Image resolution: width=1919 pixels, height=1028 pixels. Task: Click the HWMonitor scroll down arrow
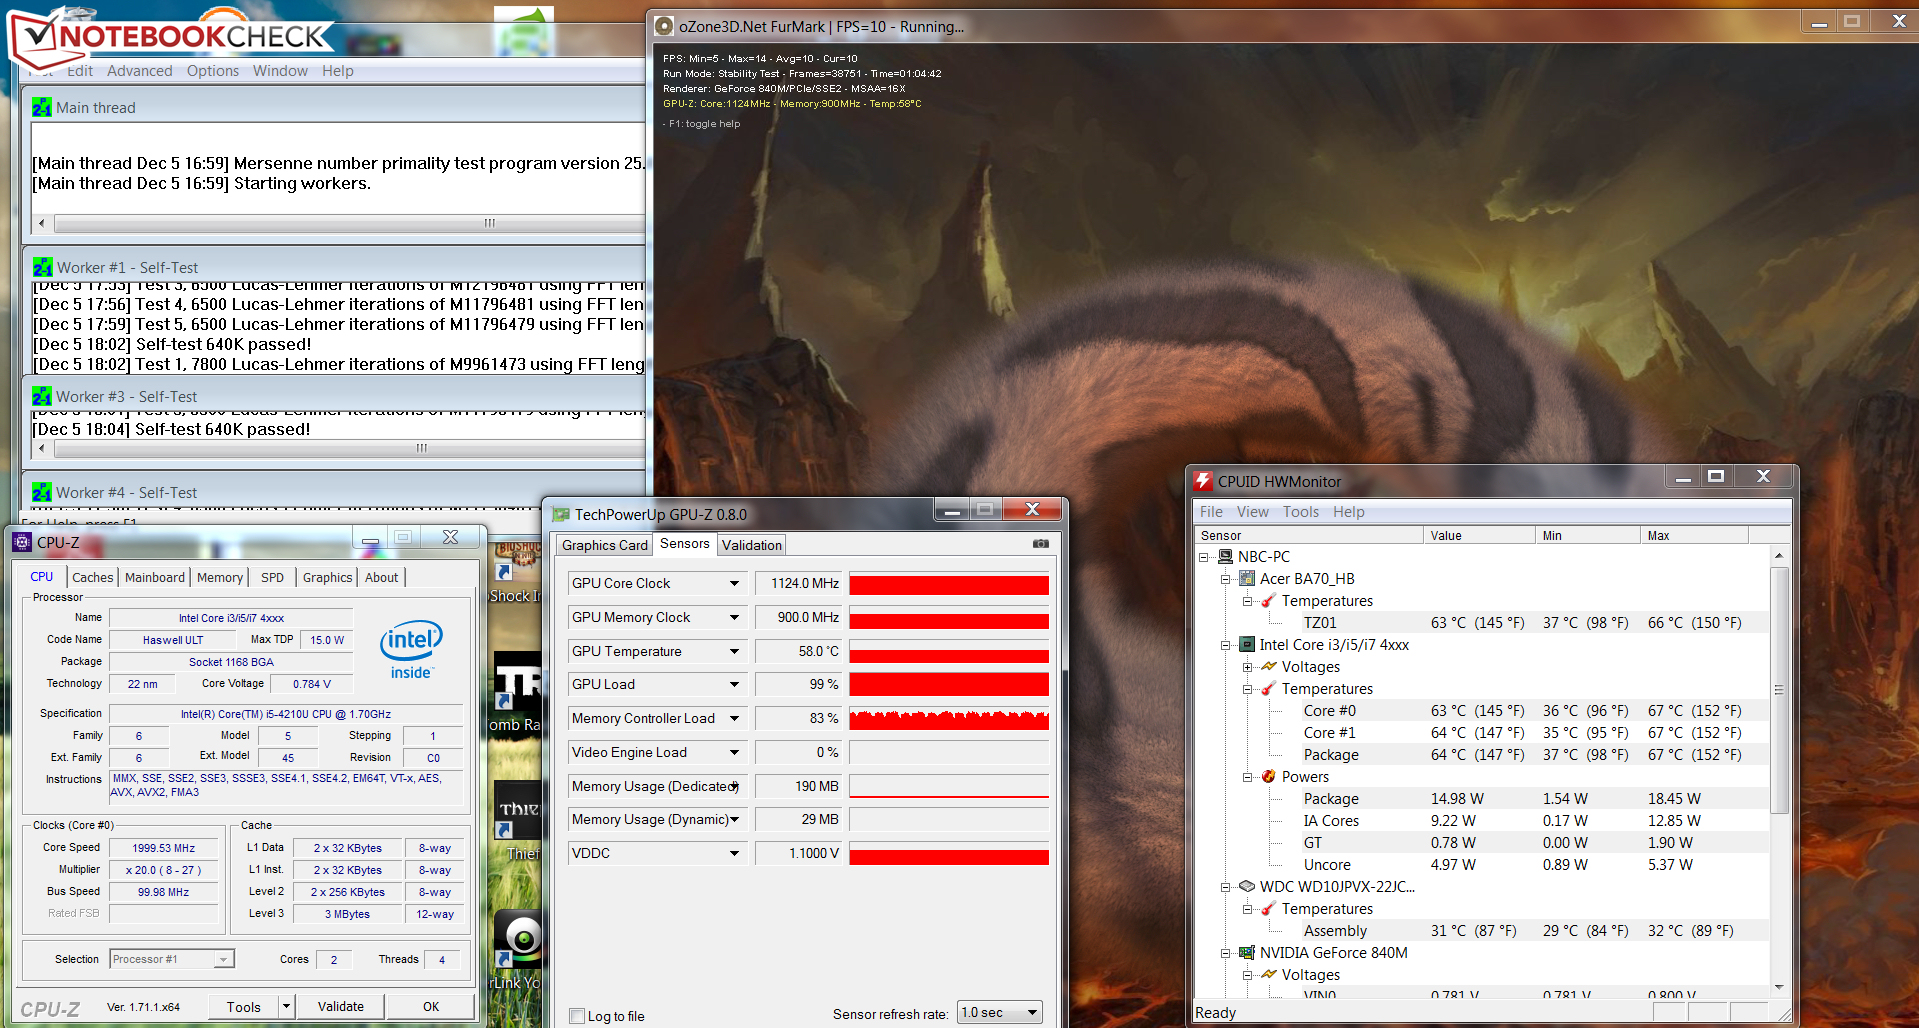click(1779, 987)
